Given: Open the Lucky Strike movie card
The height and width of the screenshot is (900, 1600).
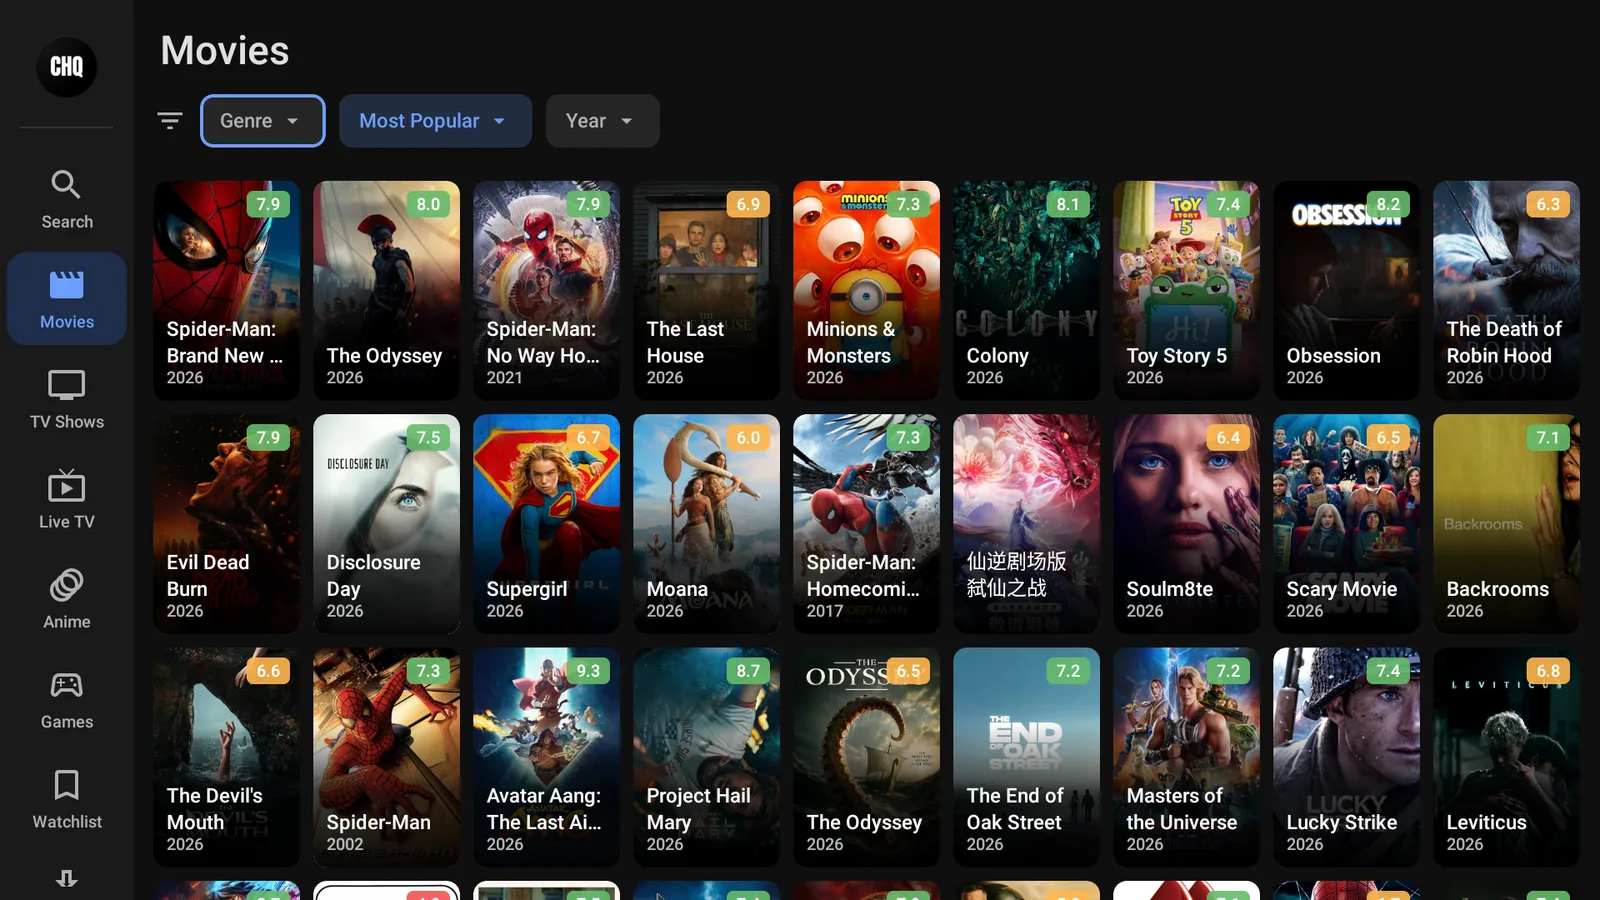Looking at the screenshot, I should point(1347,757).
